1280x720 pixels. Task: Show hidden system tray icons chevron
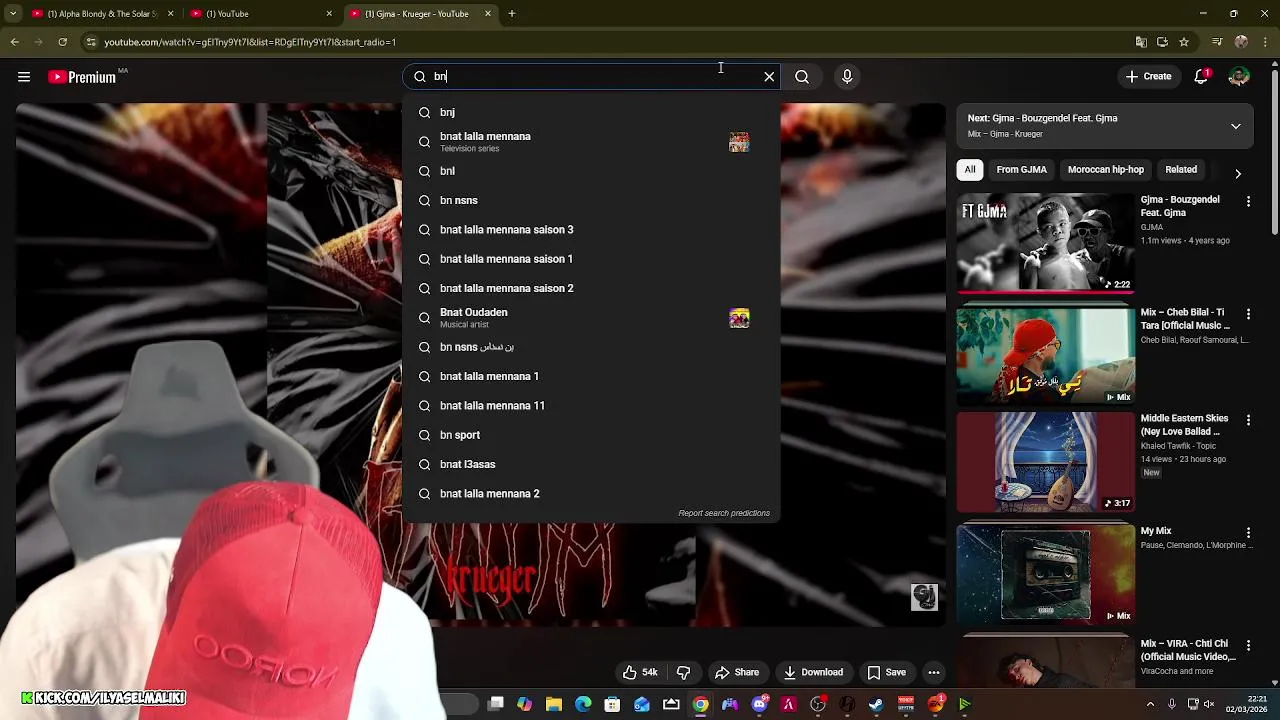pyautogui.click(x=1150, y=705)
